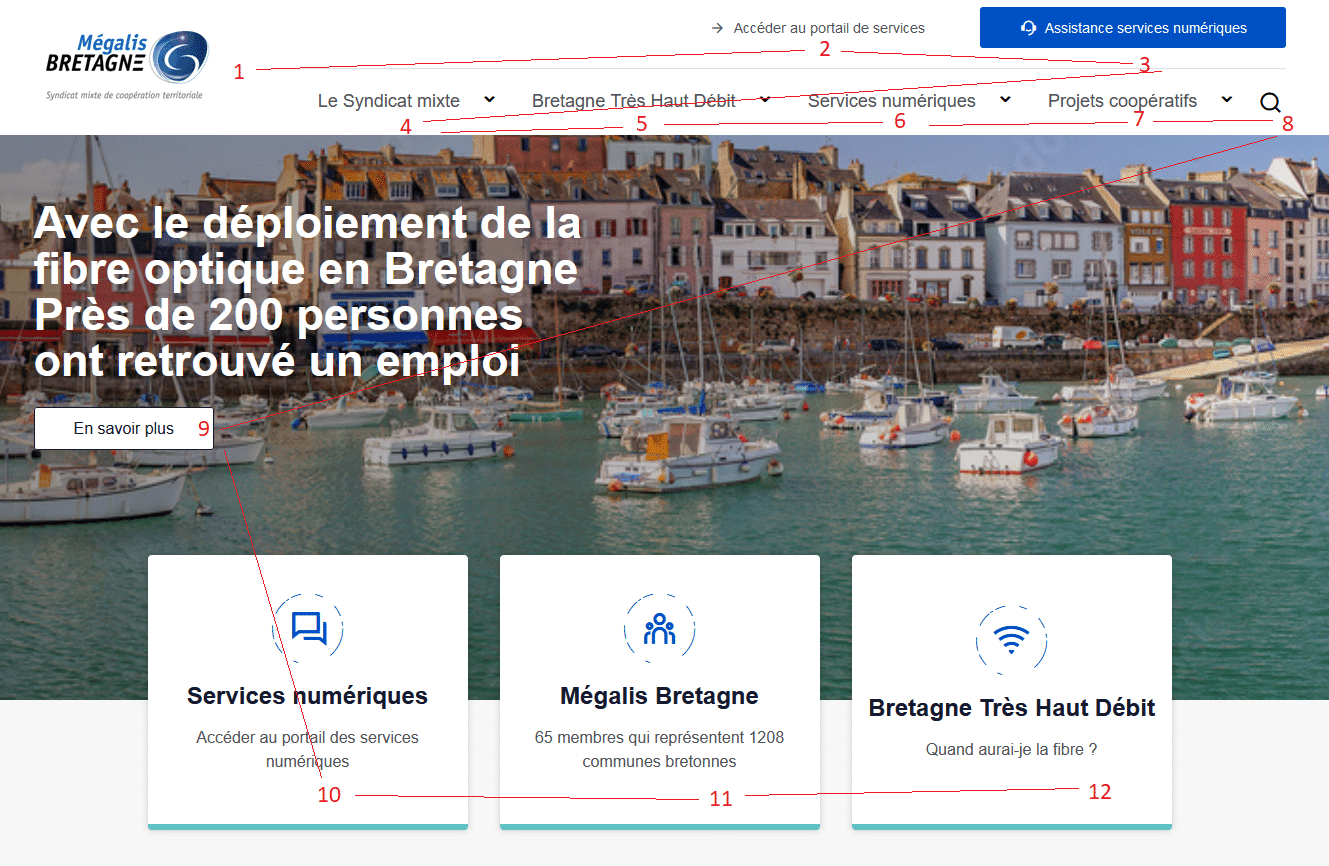Open the Mégalis Bretagne card title
The height and width of the screenshot is (866, 1329).
coord(660,696)
